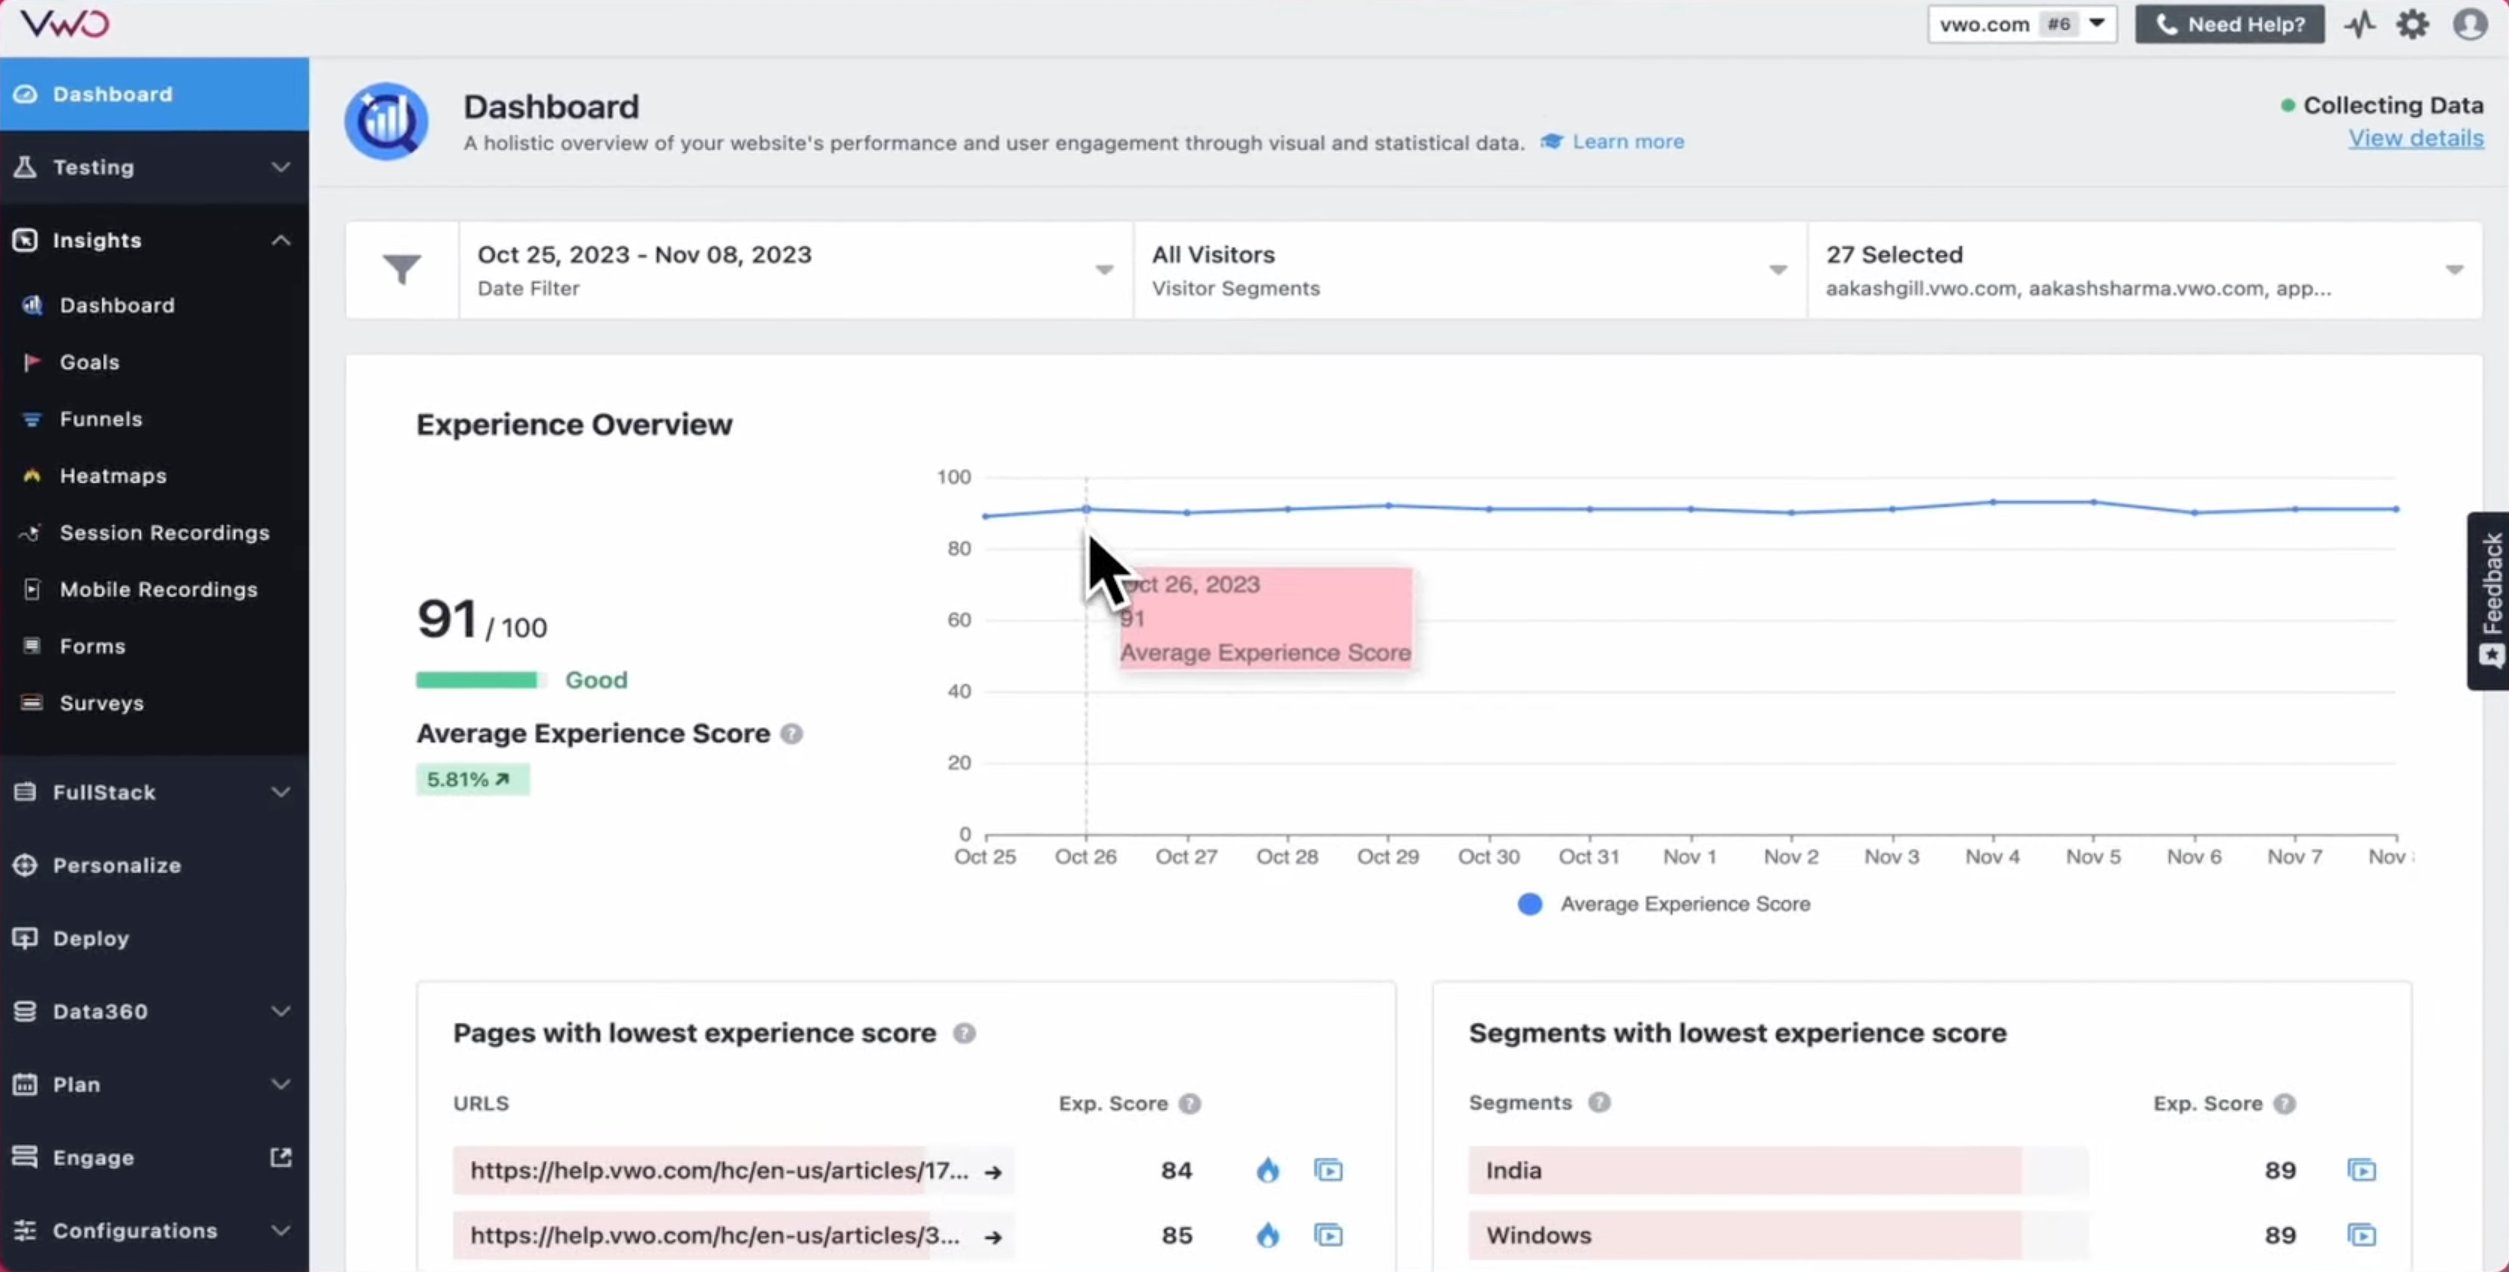Click Learn more link in description
This screenshot has width=2509, height=1272.
[1627, 141]
